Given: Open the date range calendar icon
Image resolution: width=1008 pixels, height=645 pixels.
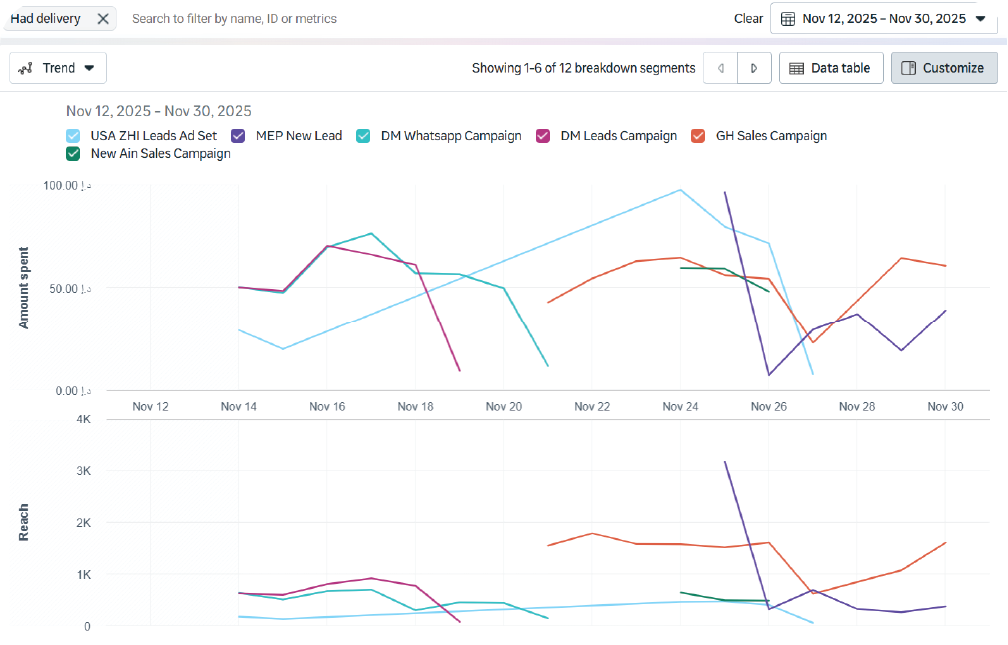Looking at the screenshot, I should coord(788,19).
